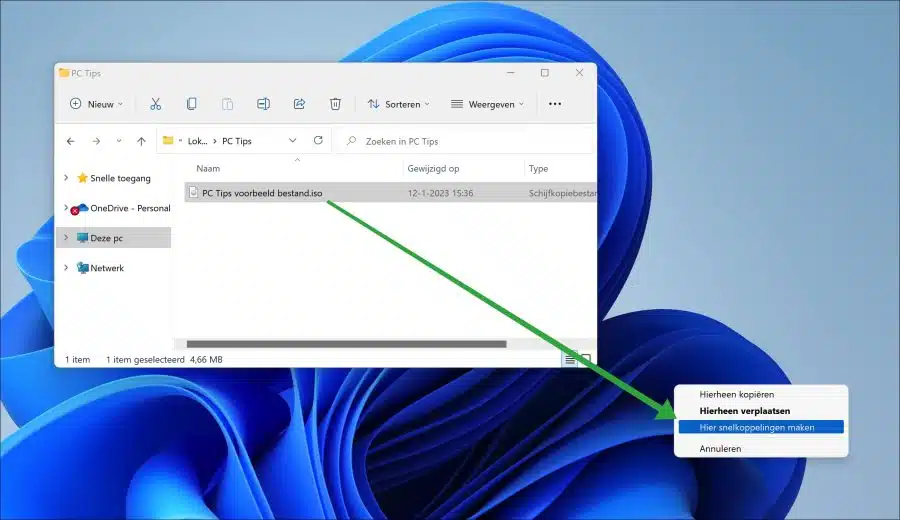Choose Hier snelkoppelingen maken
The height and width of the screenshot is (520, 900).
click(x=761, y=427)
